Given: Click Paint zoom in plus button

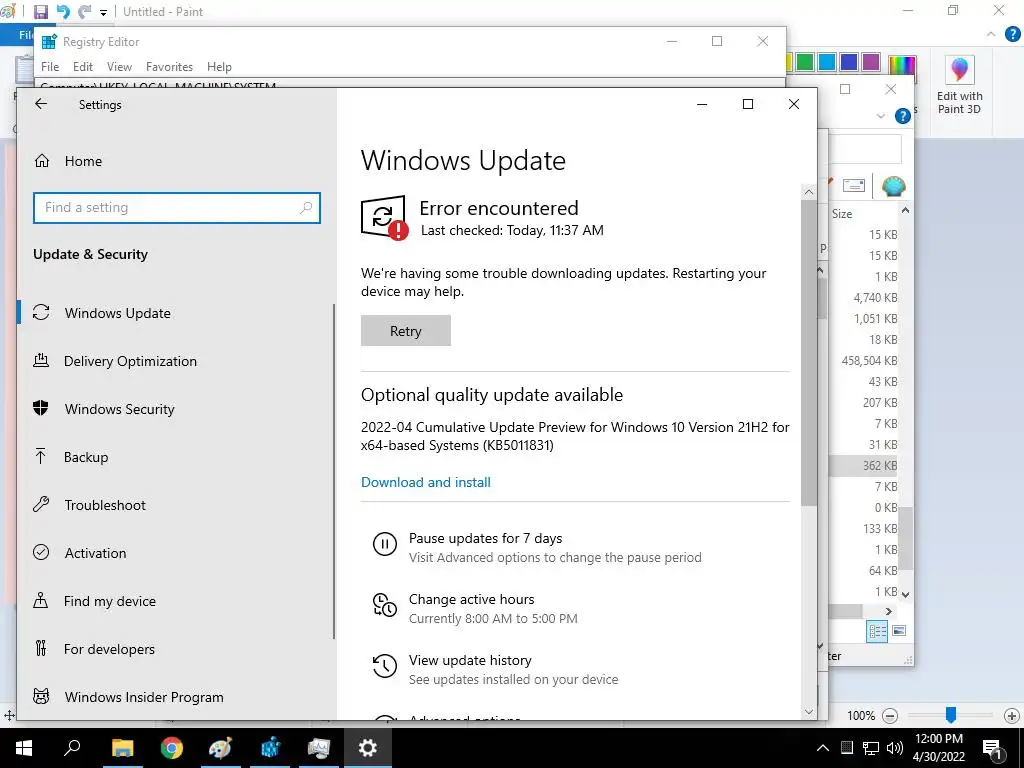Looking at the screenshot, I should tap(1011, 716).
